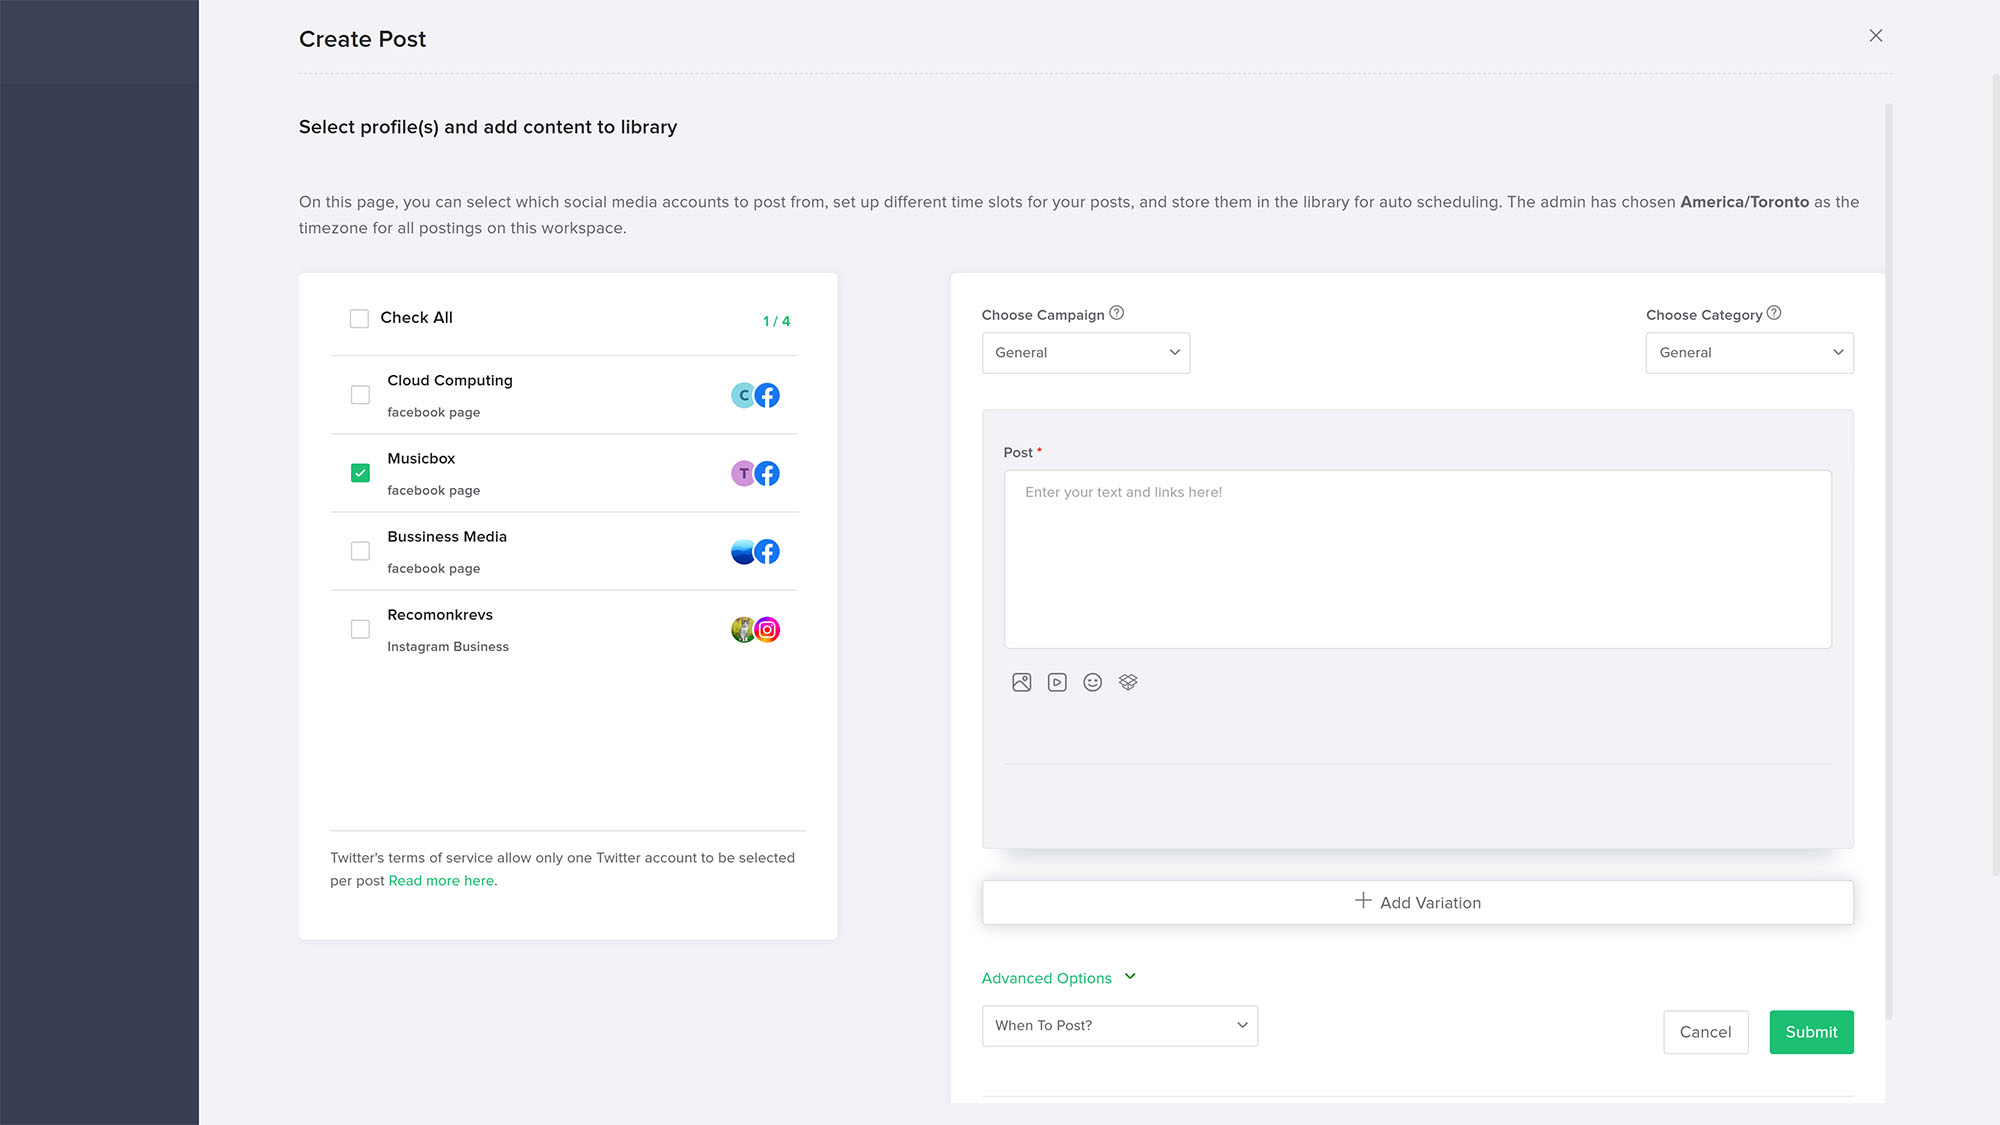Open the emoji picker icon
The image size is (2000, 1125).
1092,682
